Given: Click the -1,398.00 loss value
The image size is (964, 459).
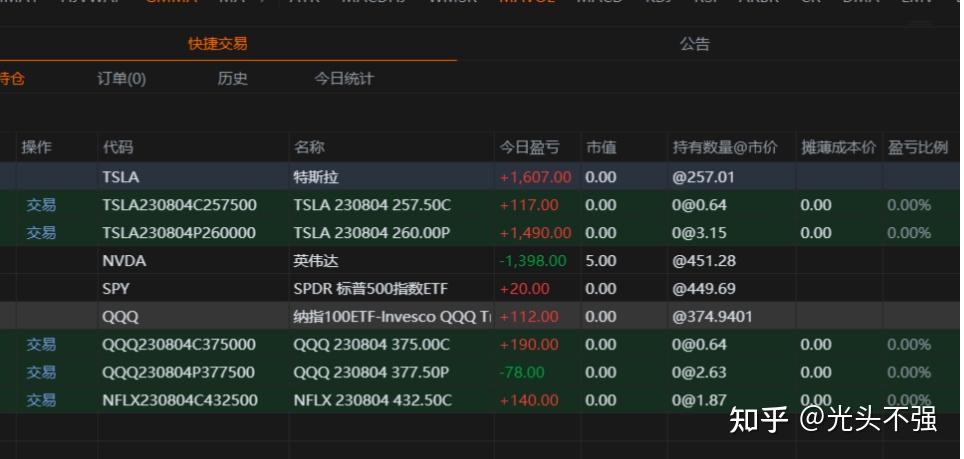Looking at the screenshot, I should pos(533,261).
